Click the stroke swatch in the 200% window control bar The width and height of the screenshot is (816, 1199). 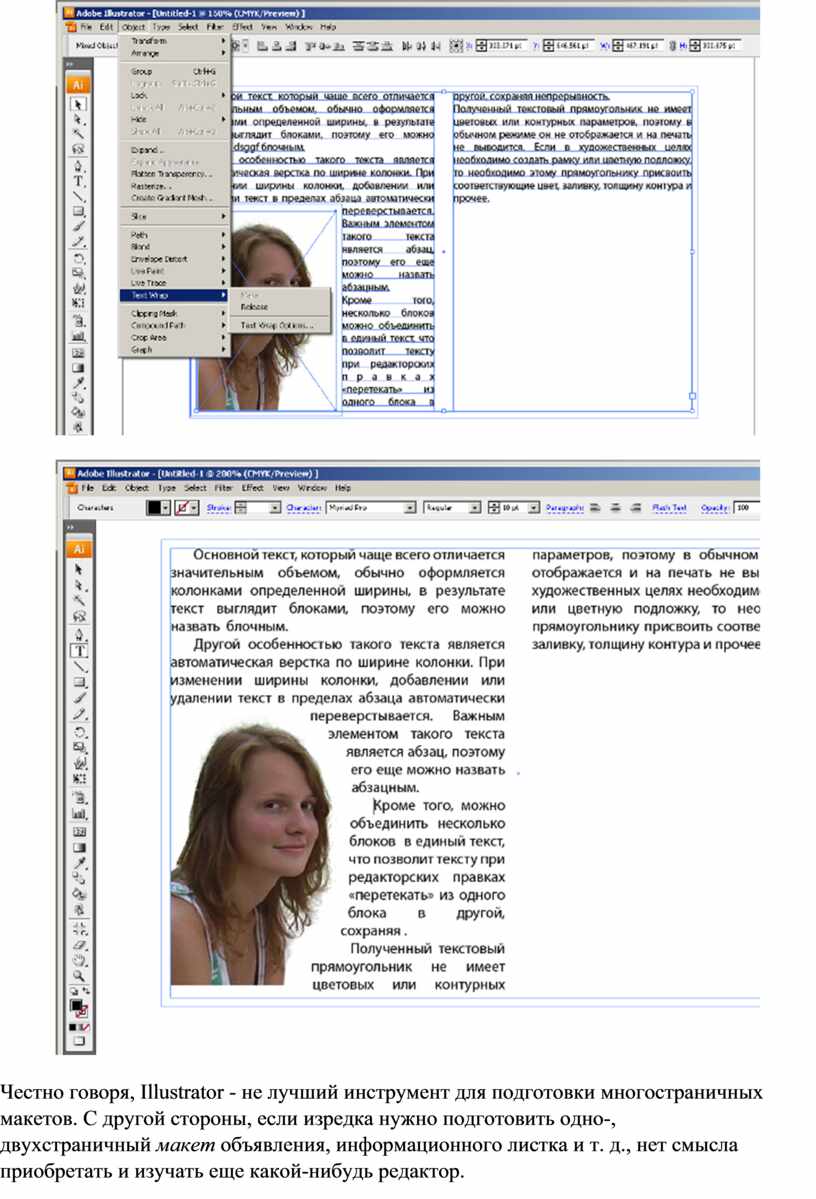click(x=182, y=508)
